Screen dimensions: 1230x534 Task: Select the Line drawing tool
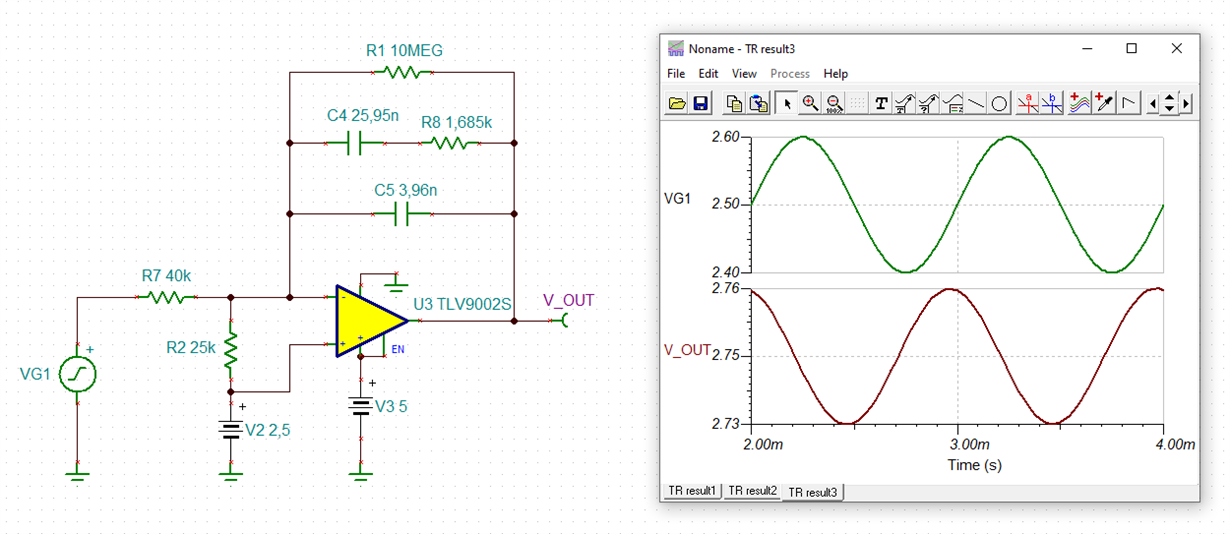click(x=975, y=103)
